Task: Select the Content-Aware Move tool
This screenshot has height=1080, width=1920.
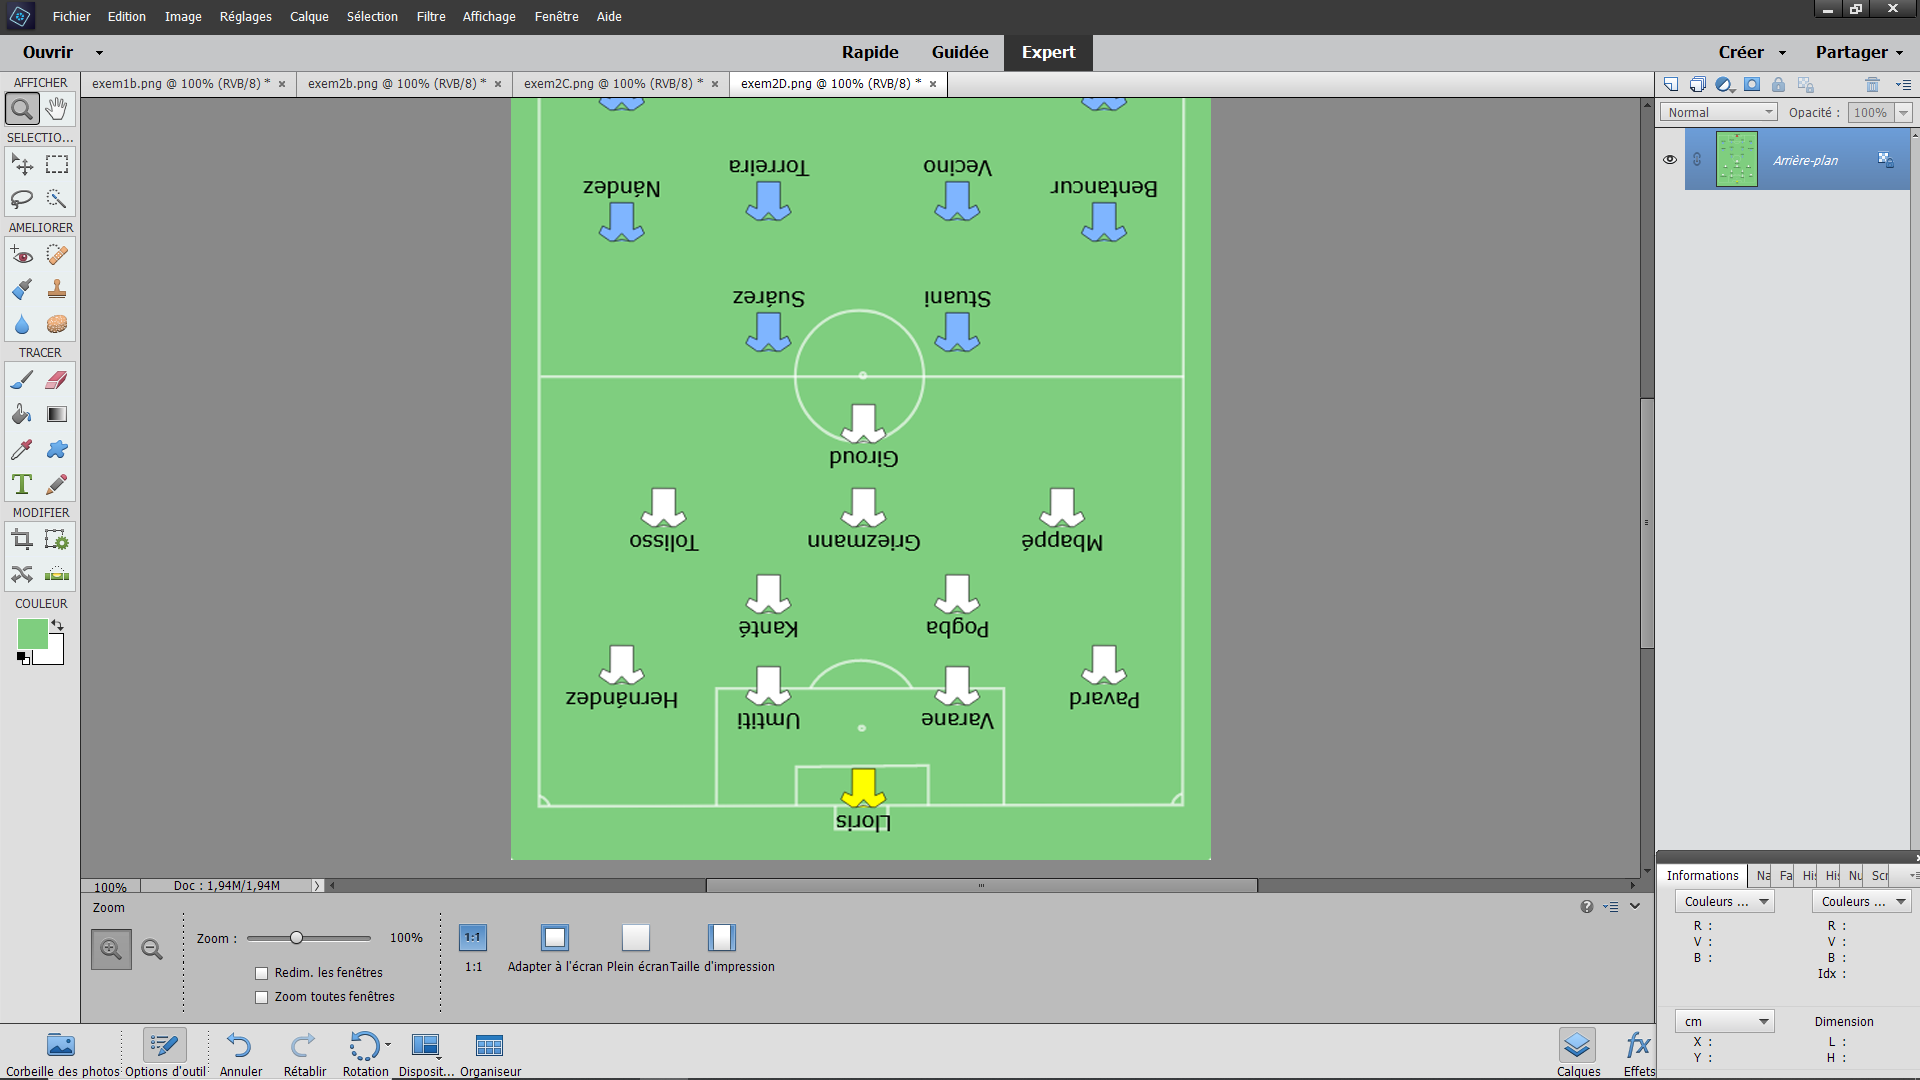Action: pos(22,574)
